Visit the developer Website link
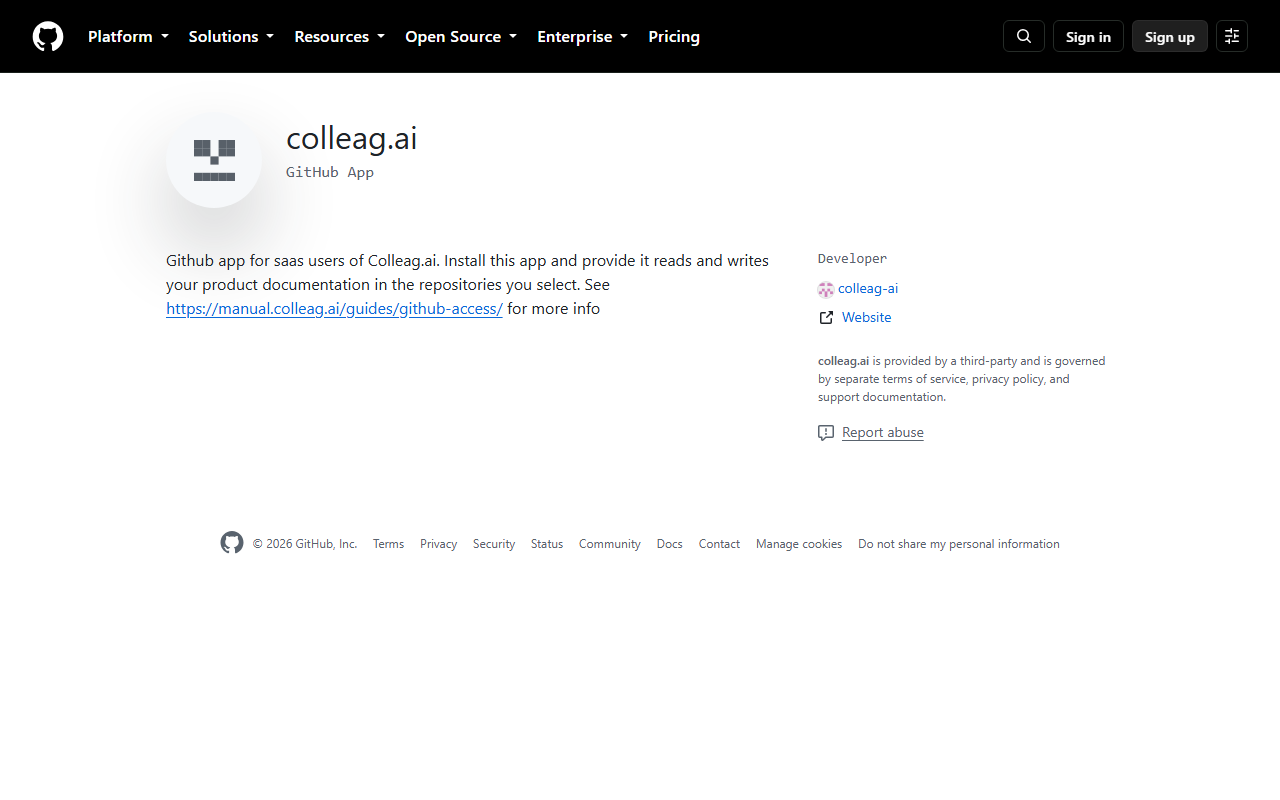The height and width of the screenshot is (800, 1280). [866, 317]
